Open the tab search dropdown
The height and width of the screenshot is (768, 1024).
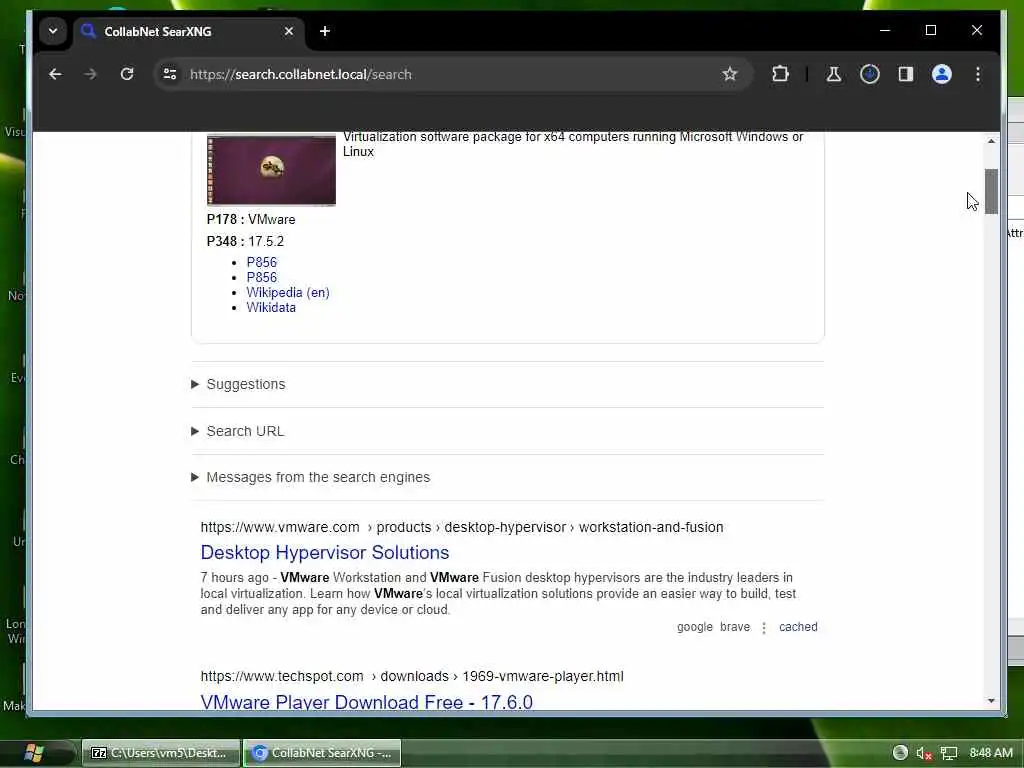pos(53,31)
